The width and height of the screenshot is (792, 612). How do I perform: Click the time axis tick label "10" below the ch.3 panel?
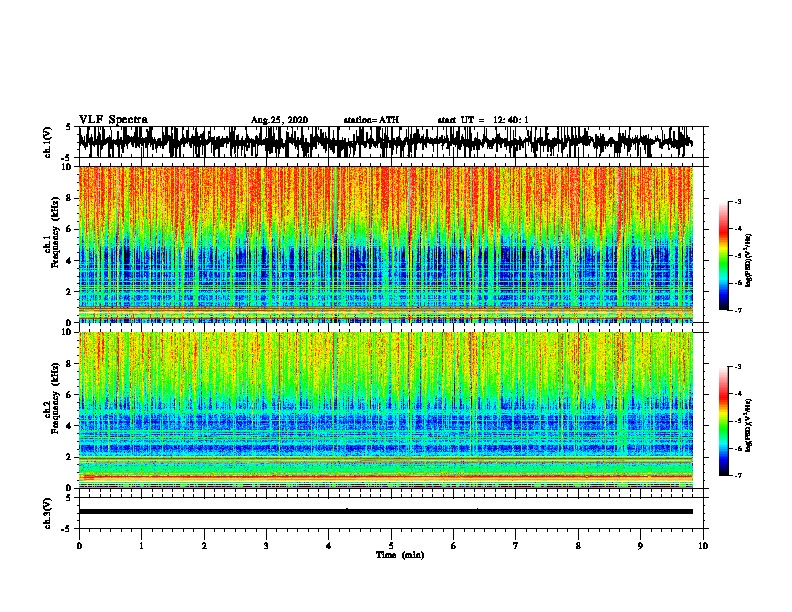[703, 546]
